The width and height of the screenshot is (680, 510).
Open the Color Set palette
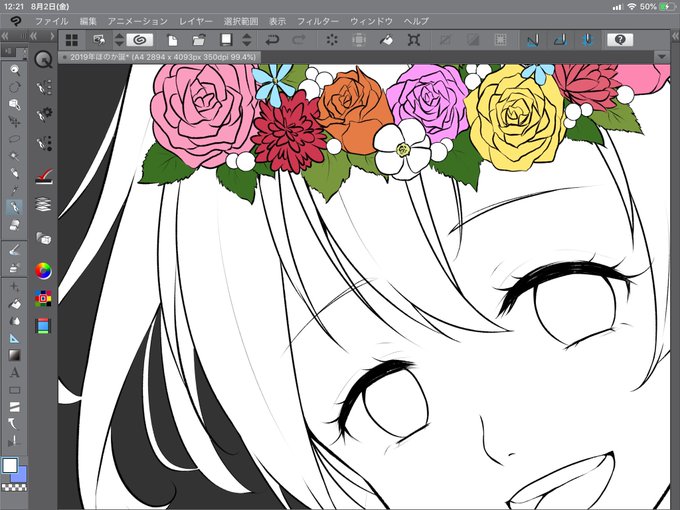pos(43,298)
